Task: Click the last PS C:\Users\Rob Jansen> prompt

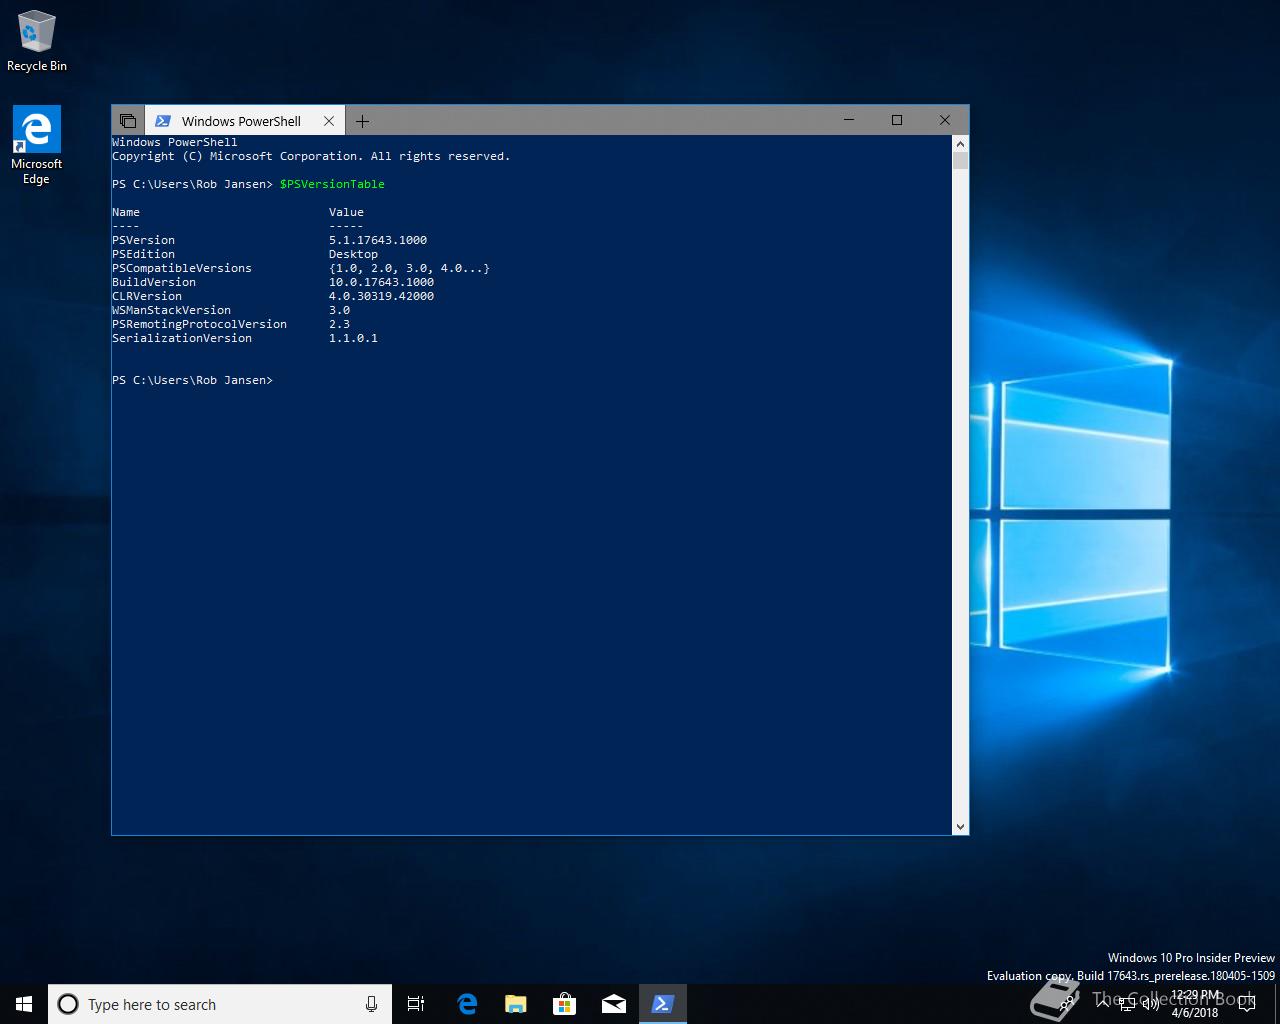Action: [x=192, y=380]
